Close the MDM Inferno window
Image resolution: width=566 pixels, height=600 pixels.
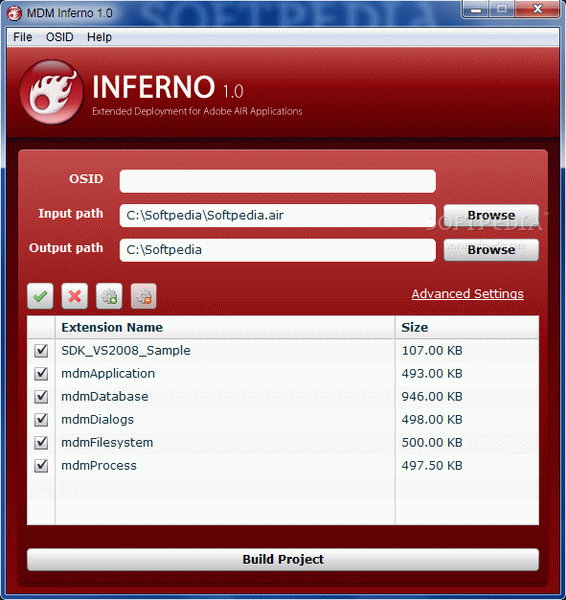537,9
